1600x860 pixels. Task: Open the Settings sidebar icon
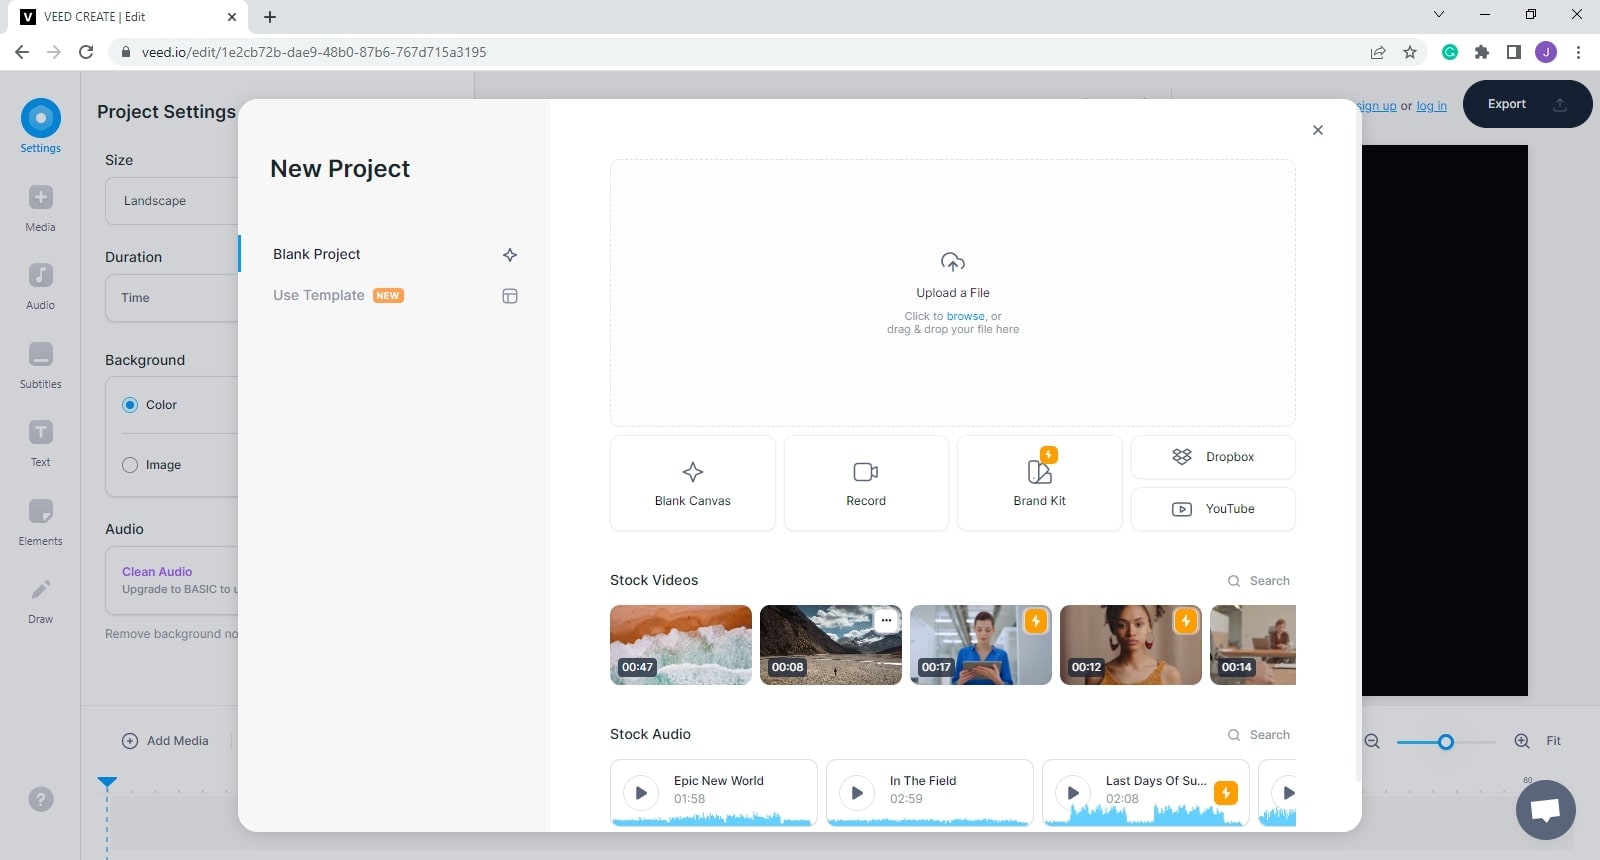point(40,126)
